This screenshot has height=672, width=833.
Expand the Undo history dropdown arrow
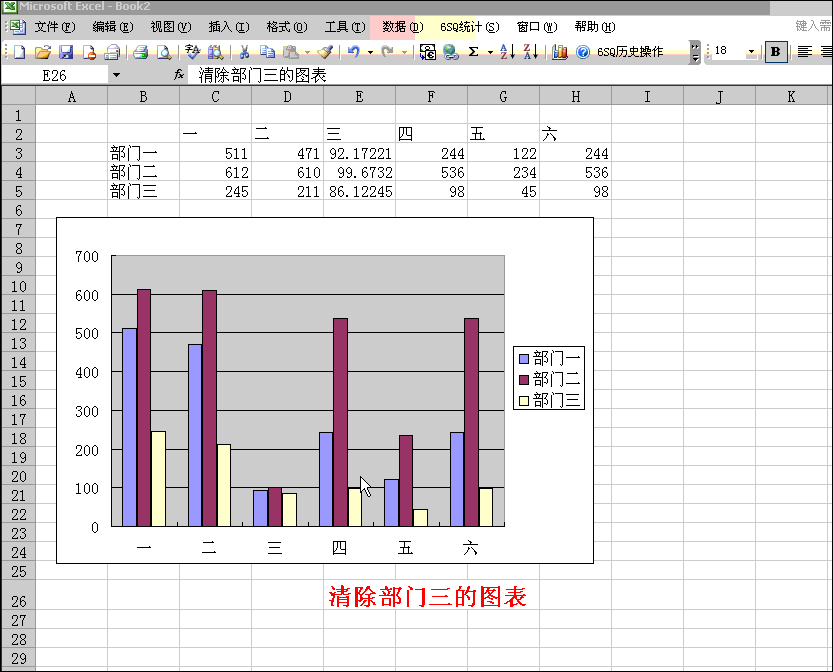tap(370, 52)
